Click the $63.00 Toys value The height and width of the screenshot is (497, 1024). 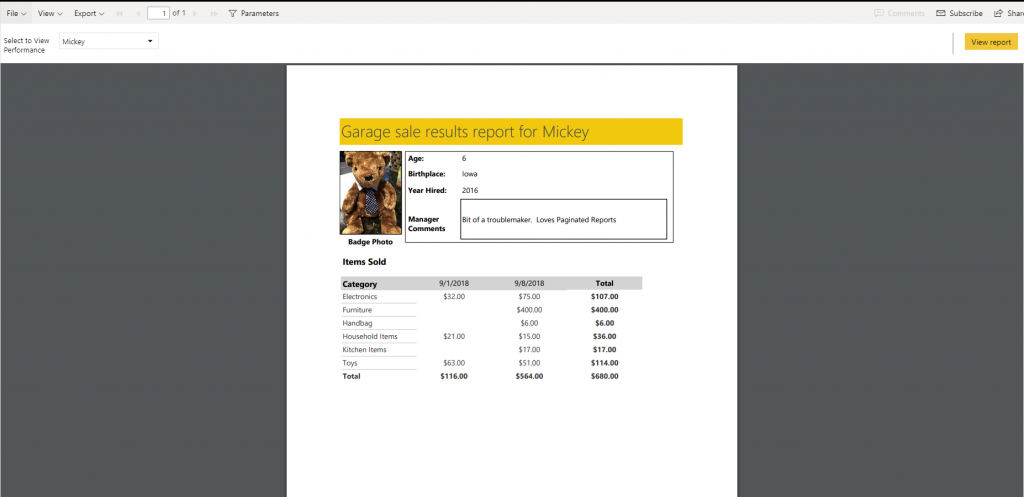coord(454,362)
